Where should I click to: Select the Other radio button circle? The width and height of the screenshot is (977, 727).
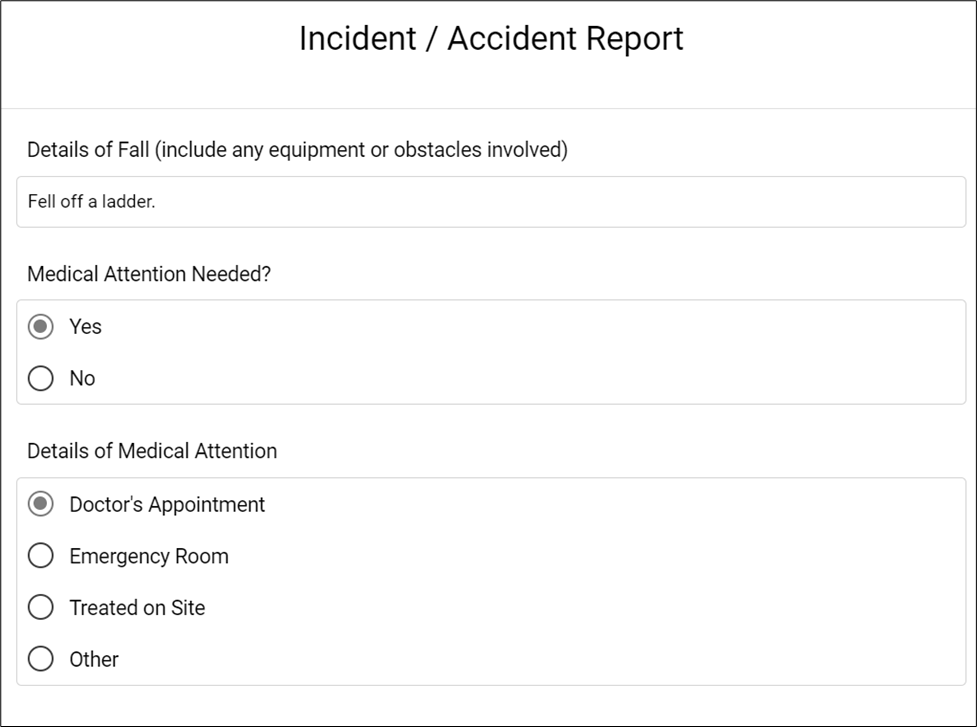tap(41, 659)
